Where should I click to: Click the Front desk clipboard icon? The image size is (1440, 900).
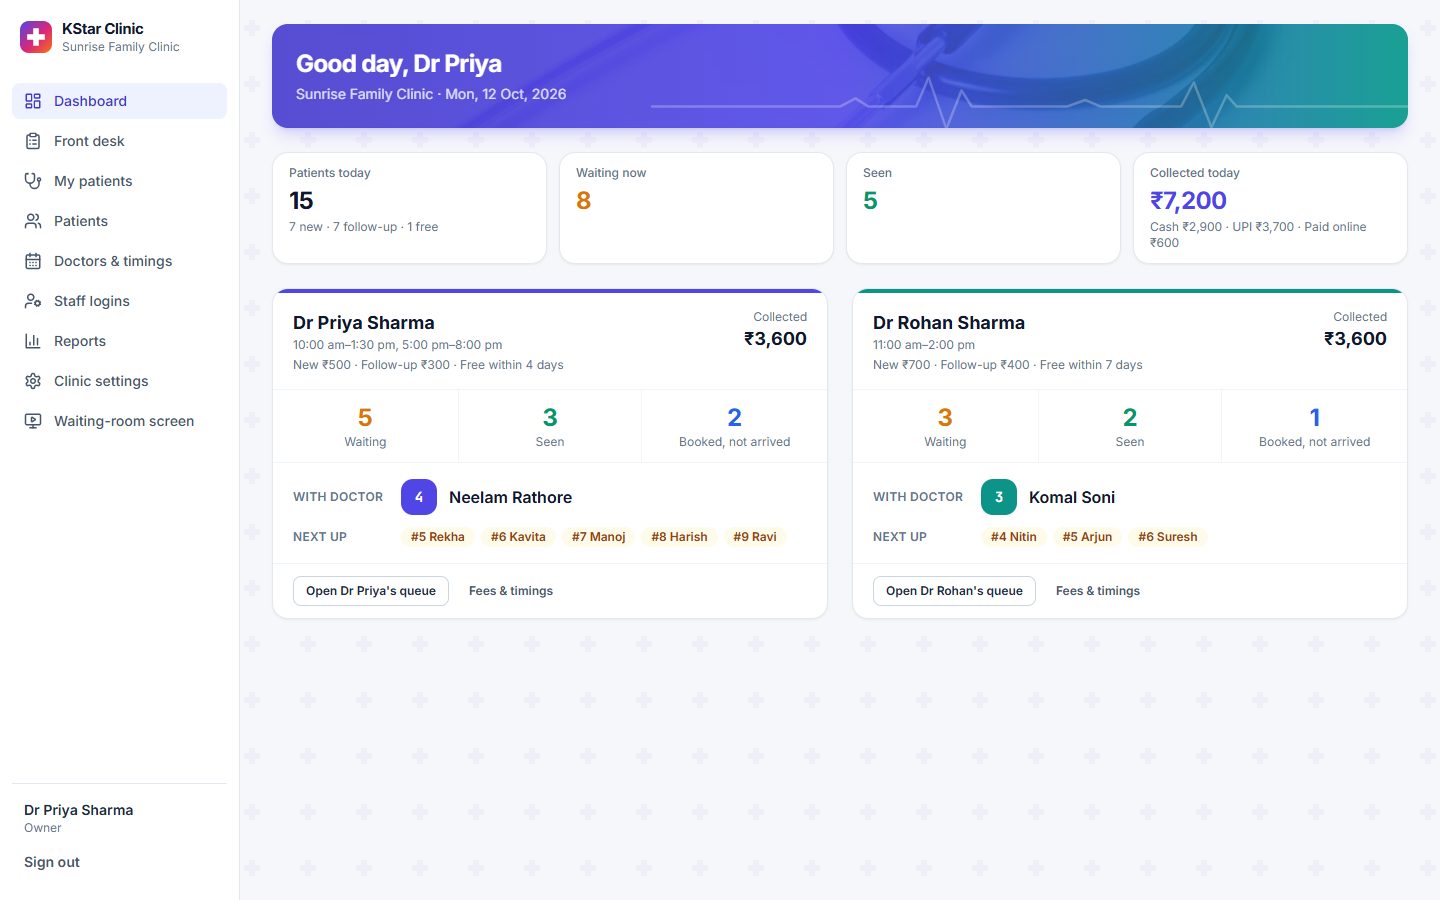[33, 141]
